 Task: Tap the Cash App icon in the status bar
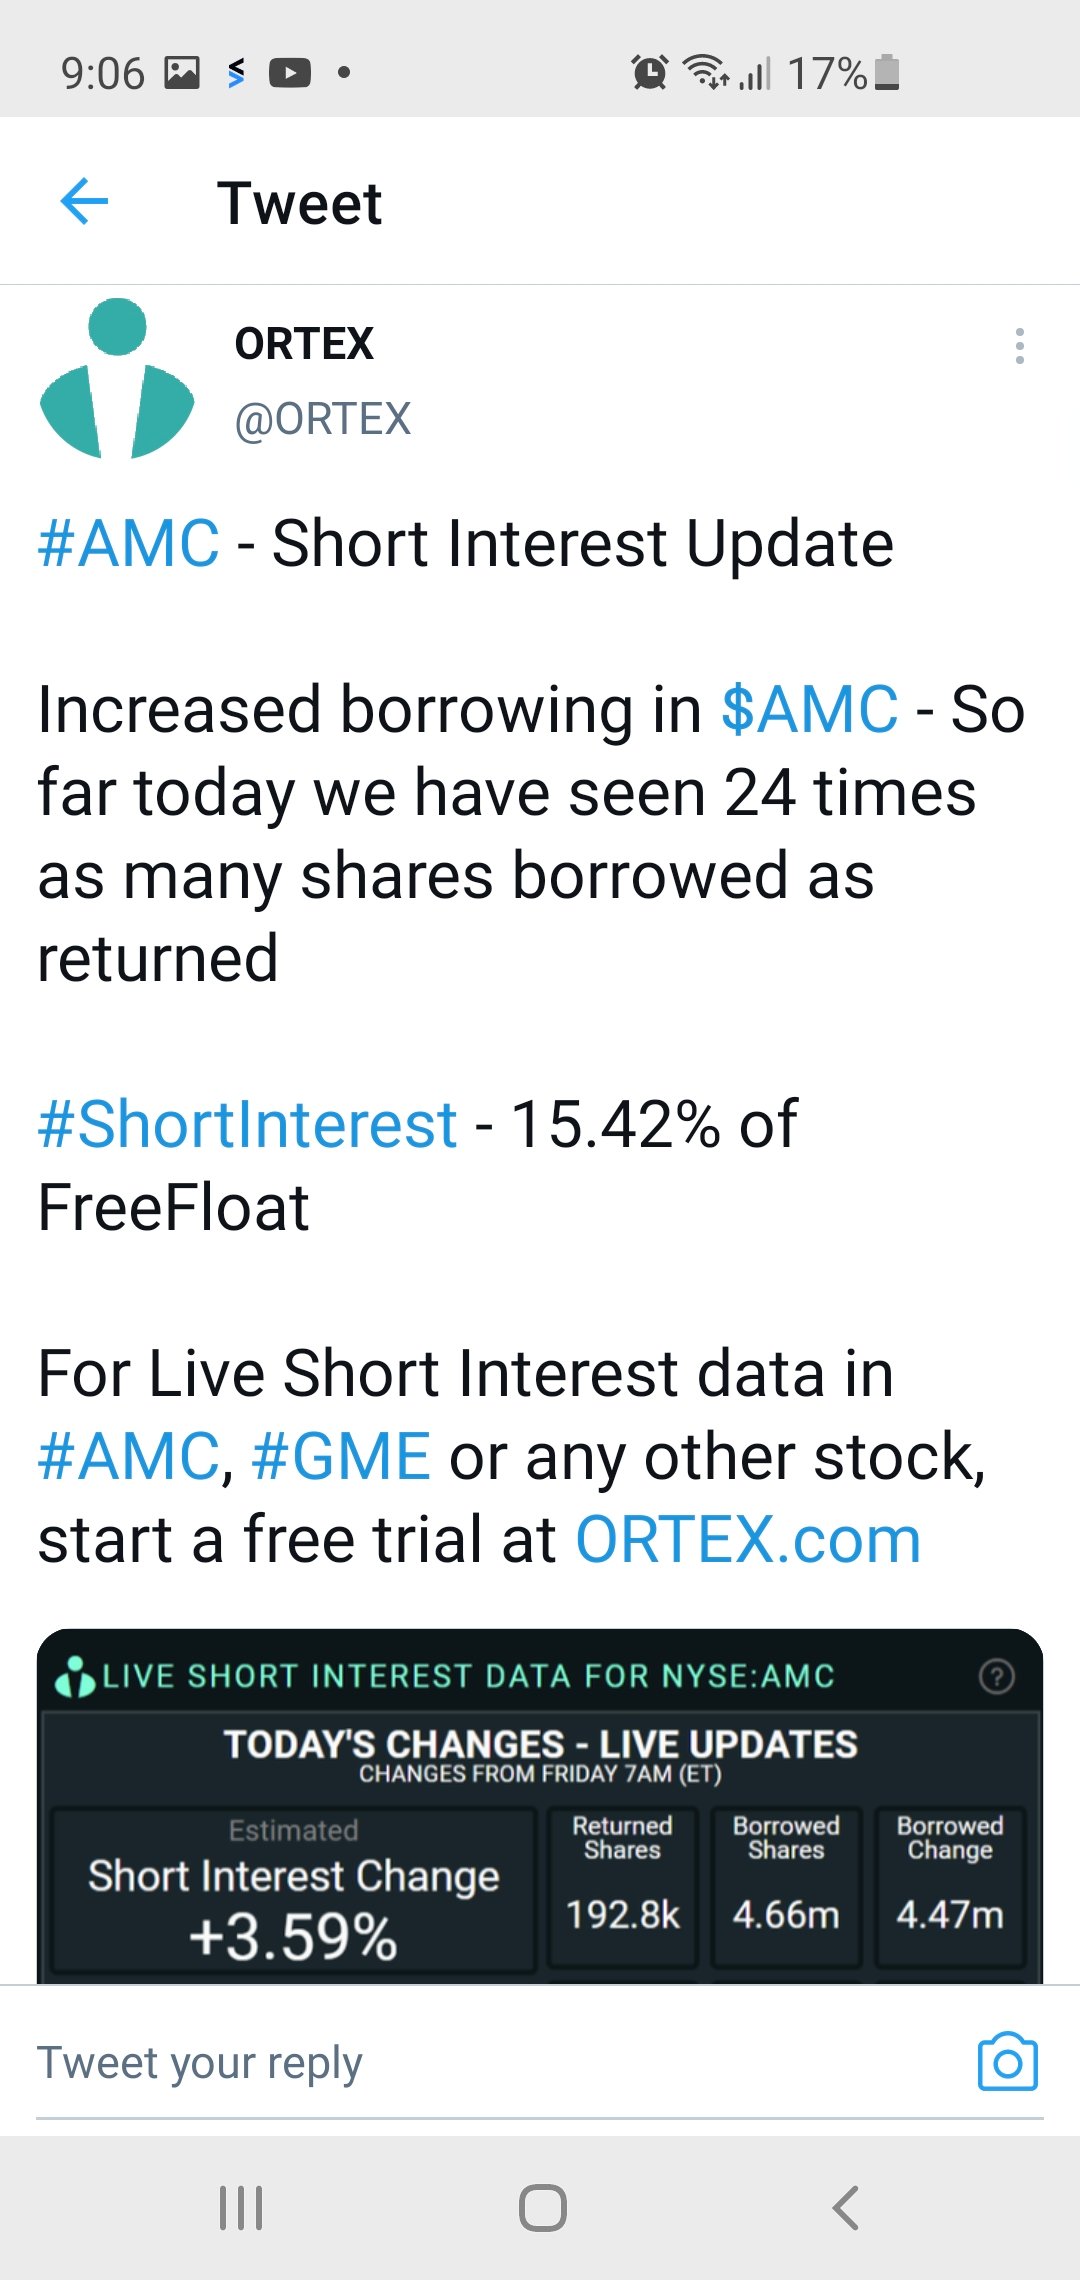pos(236,71)
